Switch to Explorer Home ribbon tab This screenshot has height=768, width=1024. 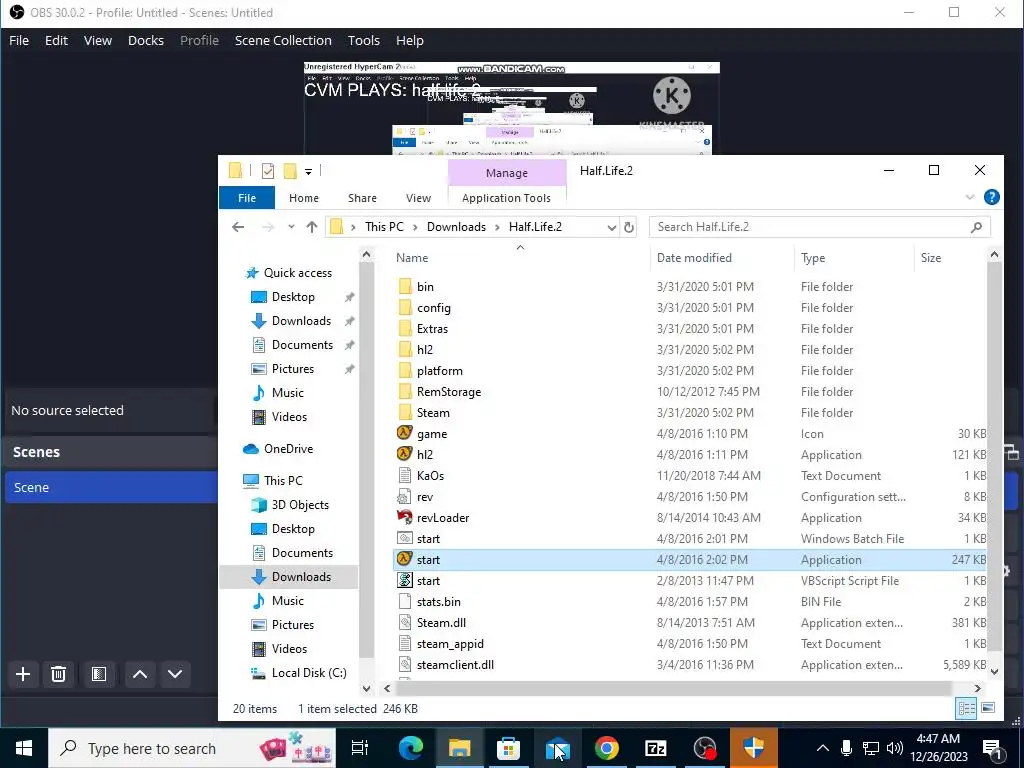click(304, 198)
